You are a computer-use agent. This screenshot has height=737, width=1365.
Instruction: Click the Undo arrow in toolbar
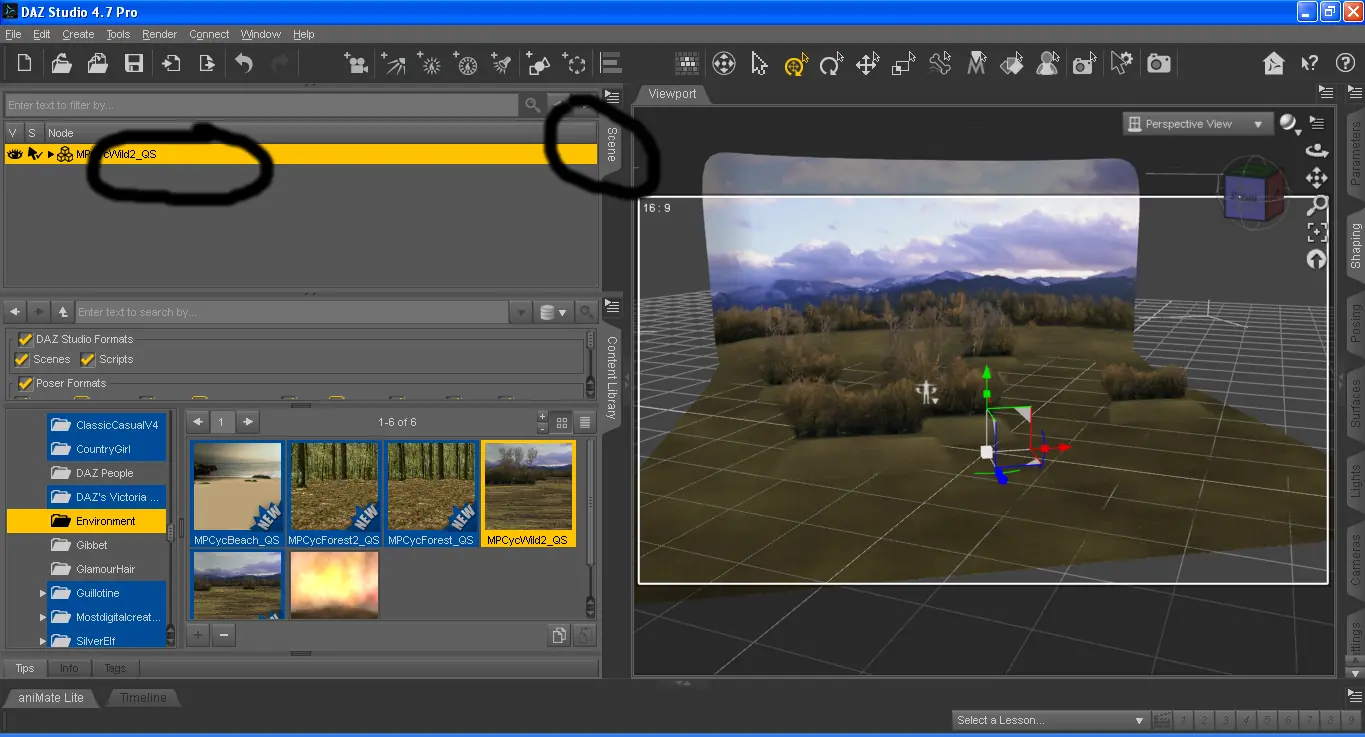pyautogui.click(x=243, y=64)
